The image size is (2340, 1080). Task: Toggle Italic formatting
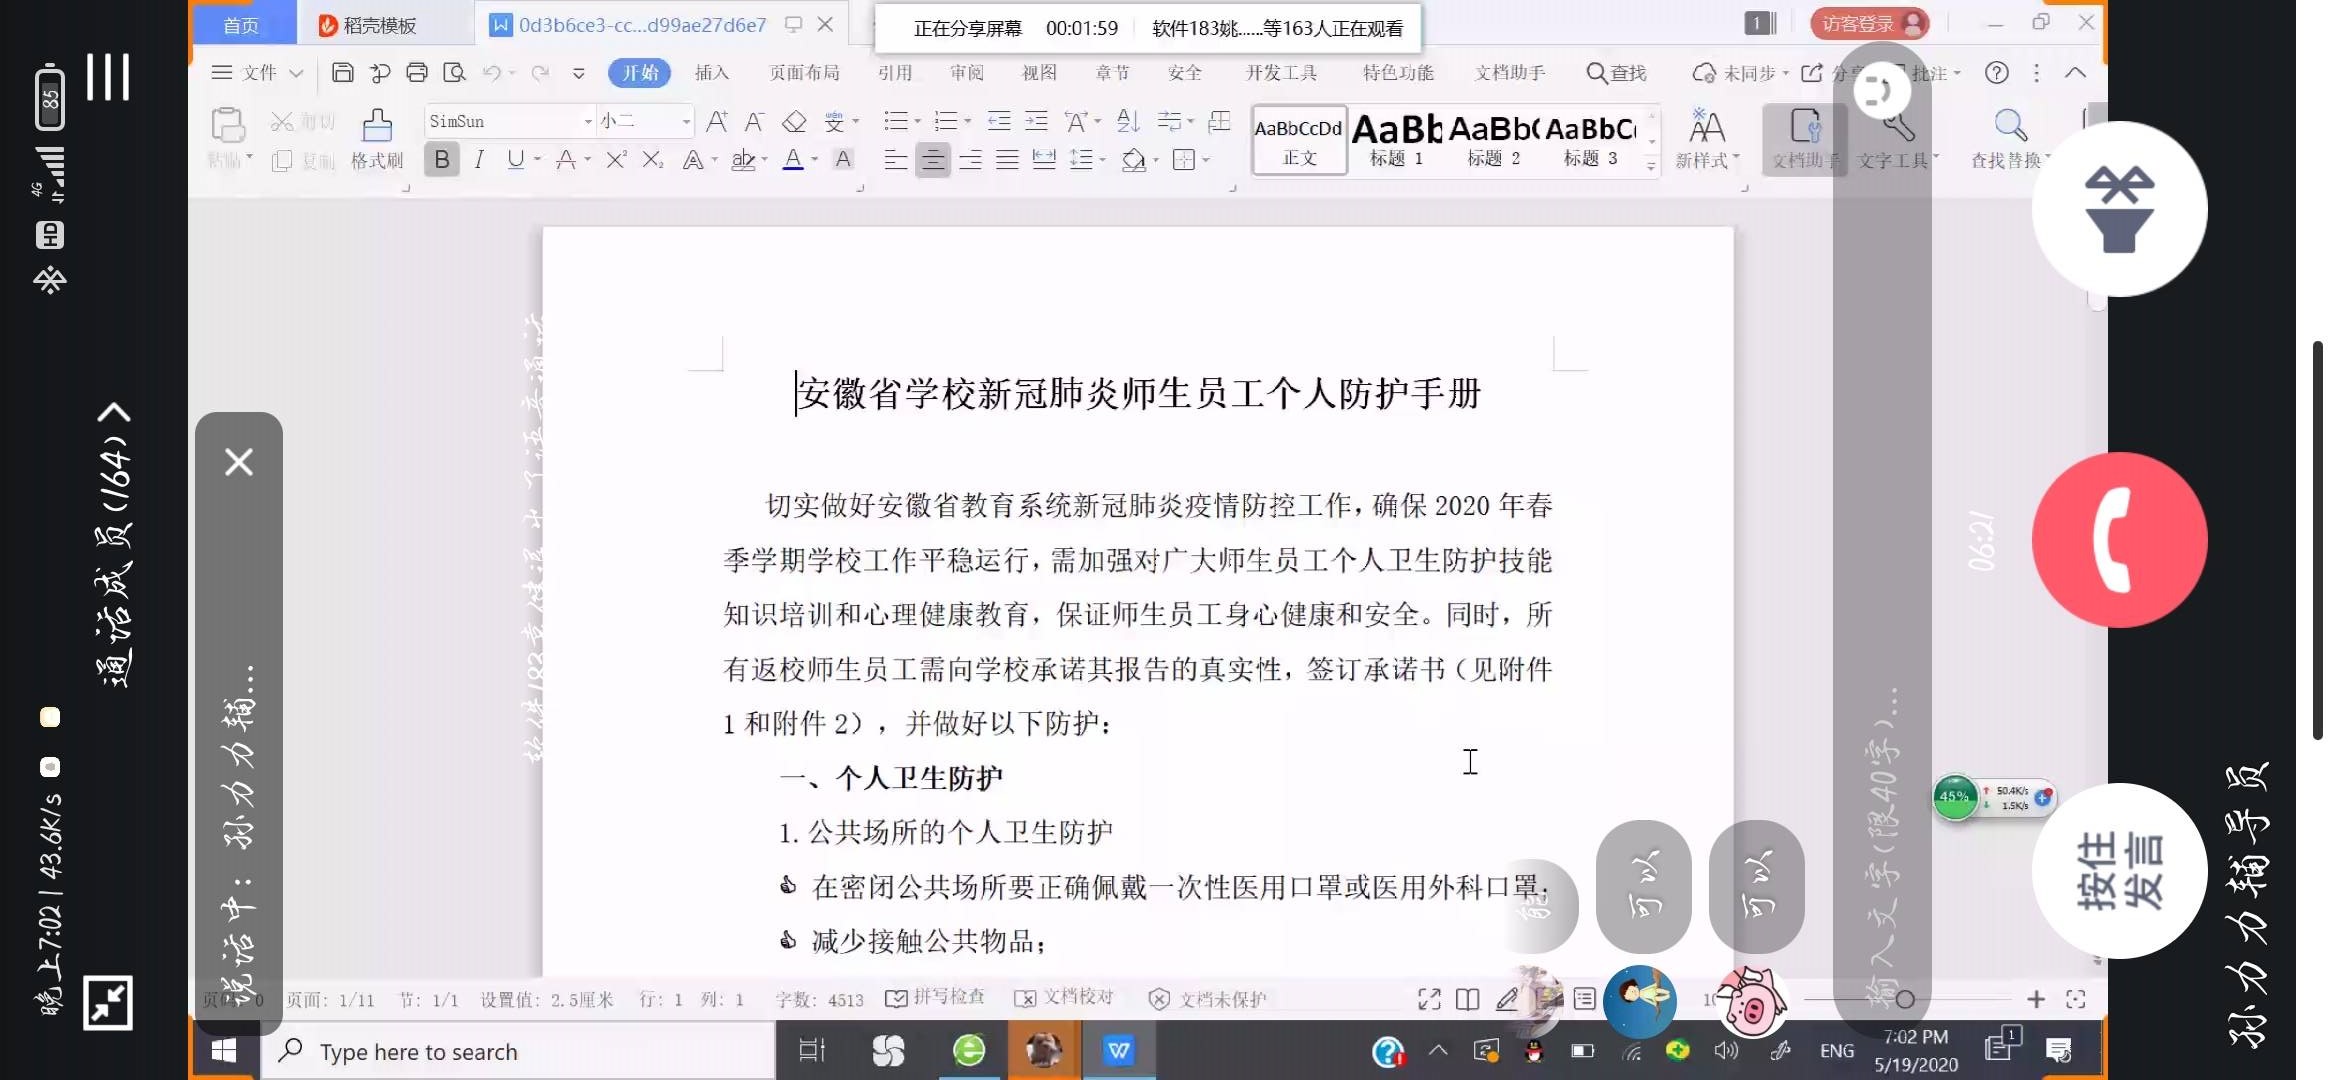[x=479, y=160]
